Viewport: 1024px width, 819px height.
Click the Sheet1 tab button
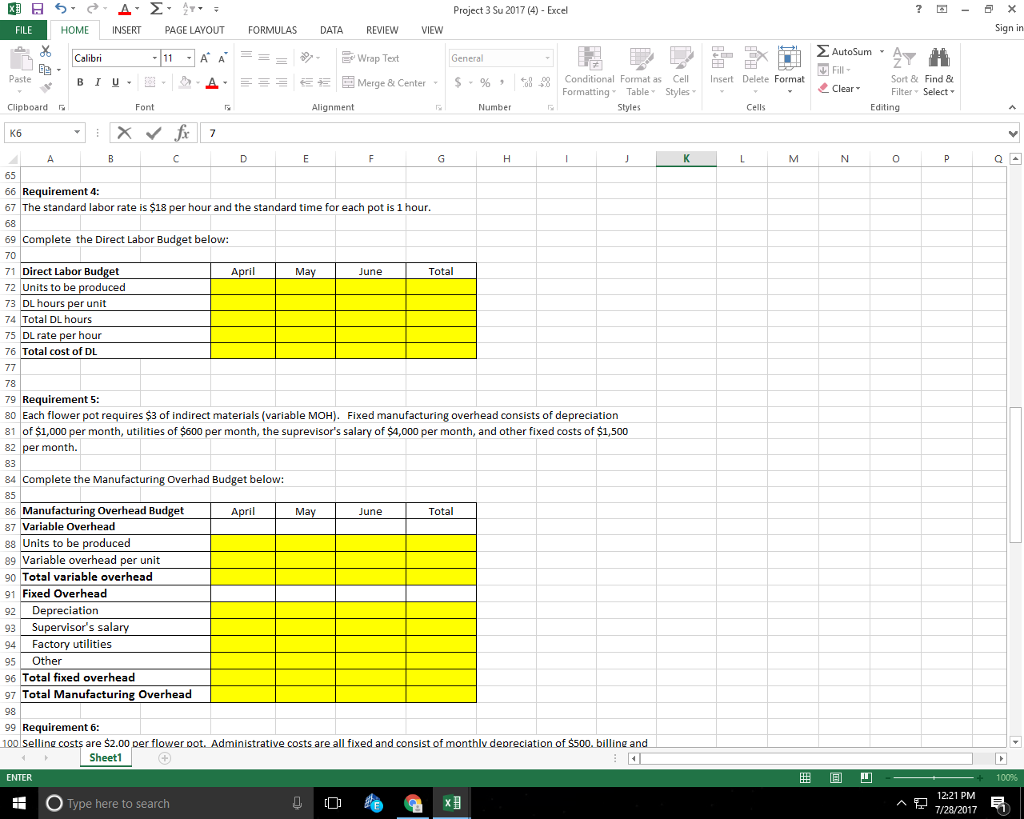(x=105, y=757)
